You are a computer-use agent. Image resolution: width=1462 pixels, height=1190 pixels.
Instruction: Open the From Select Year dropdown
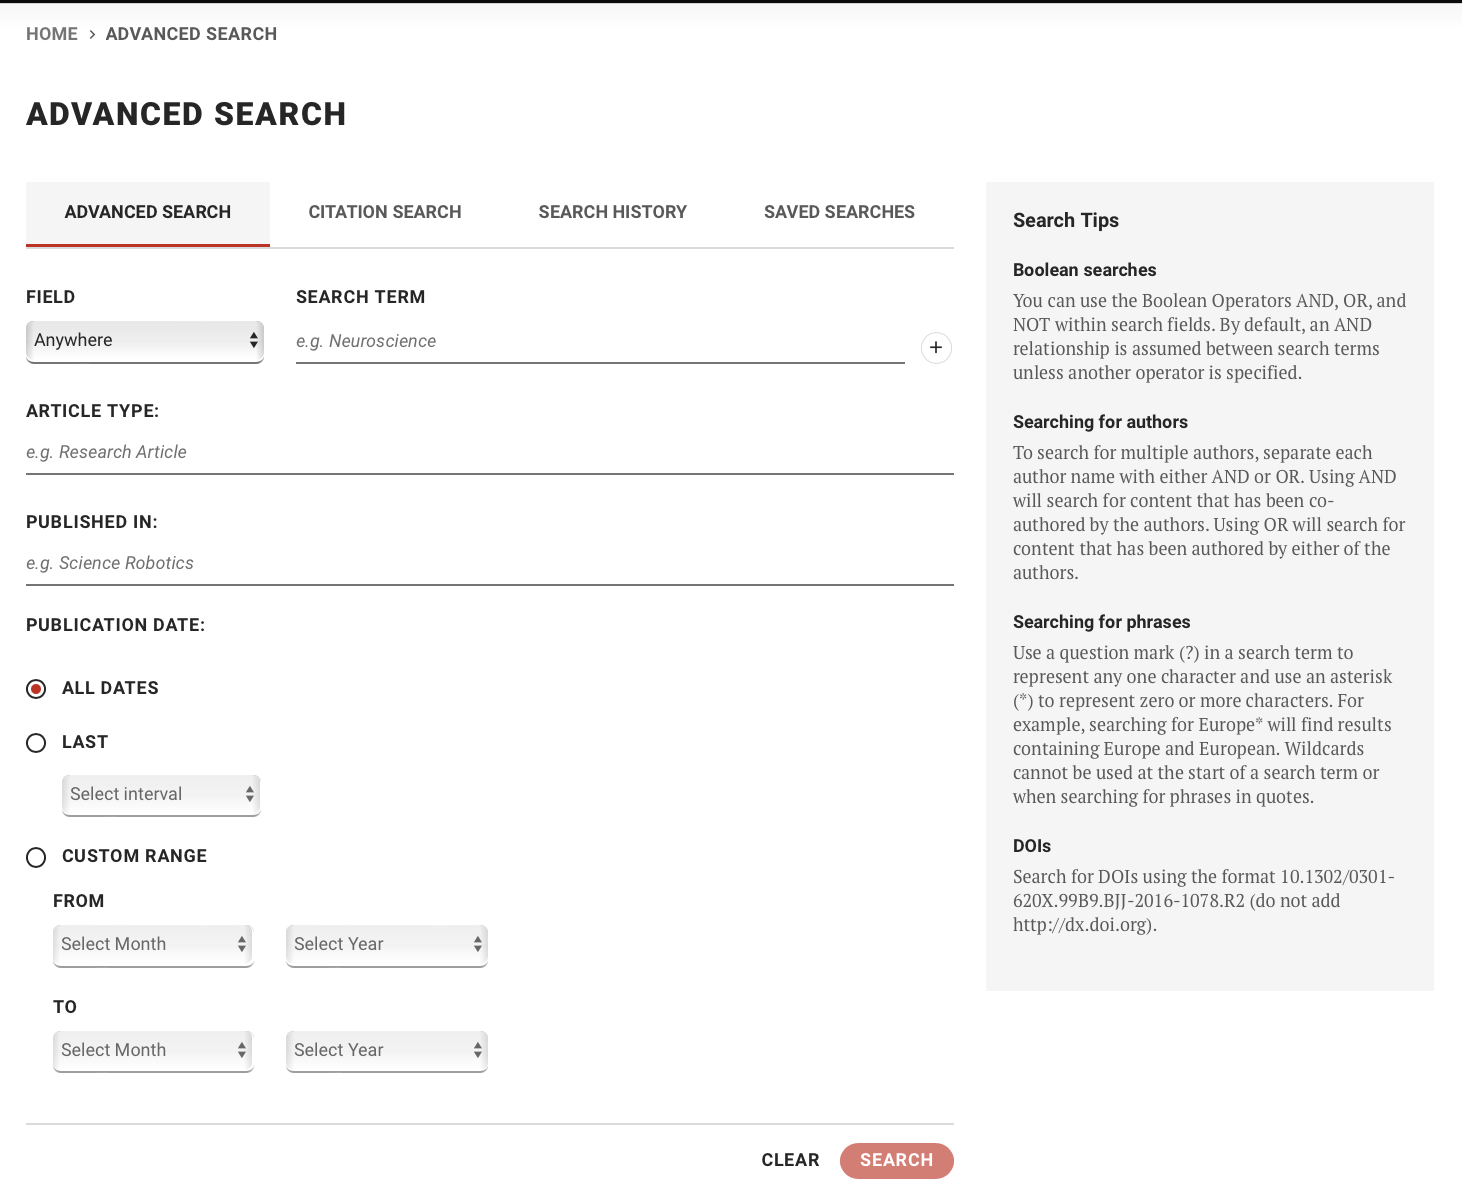click(x=387, y=945)
